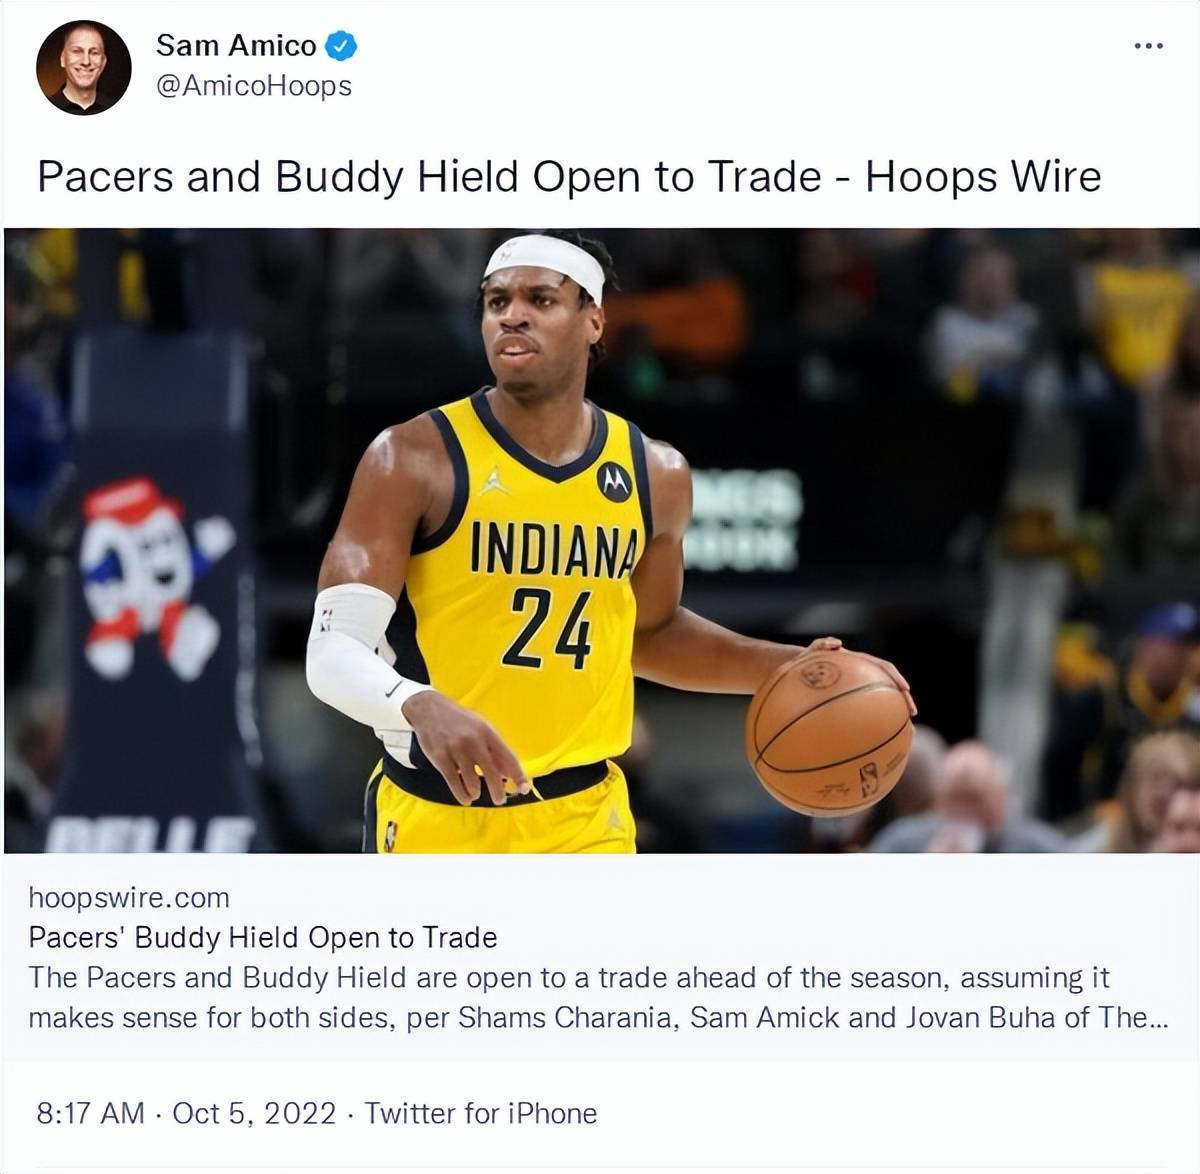
Task: Open the Buddy Hield article image
Action: point(600,541)
